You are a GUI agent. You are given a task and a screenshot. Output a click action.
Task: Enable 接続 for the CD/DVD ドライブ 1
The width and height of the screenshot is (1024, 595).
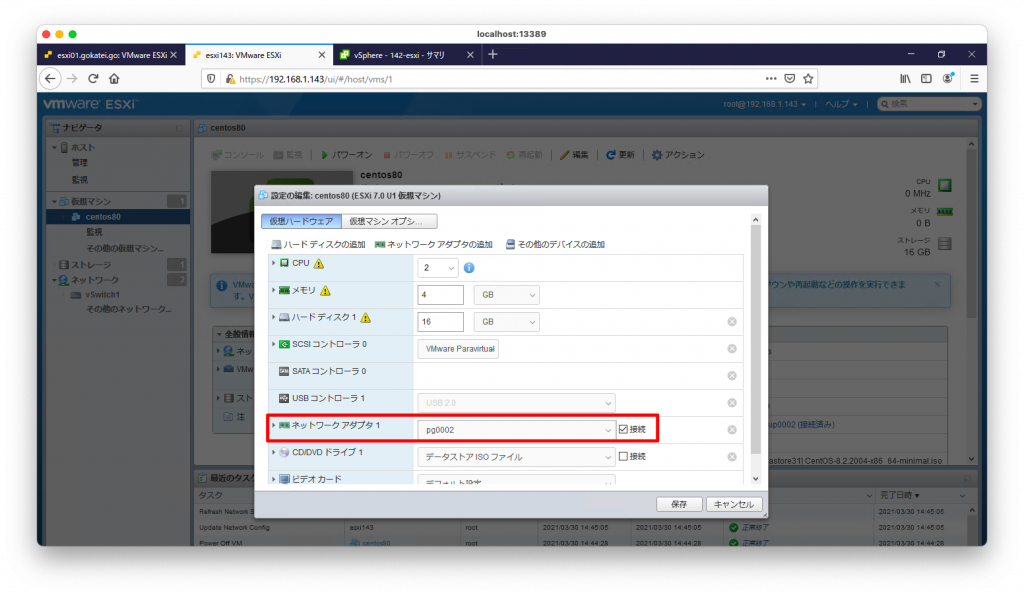coord(624,457)
